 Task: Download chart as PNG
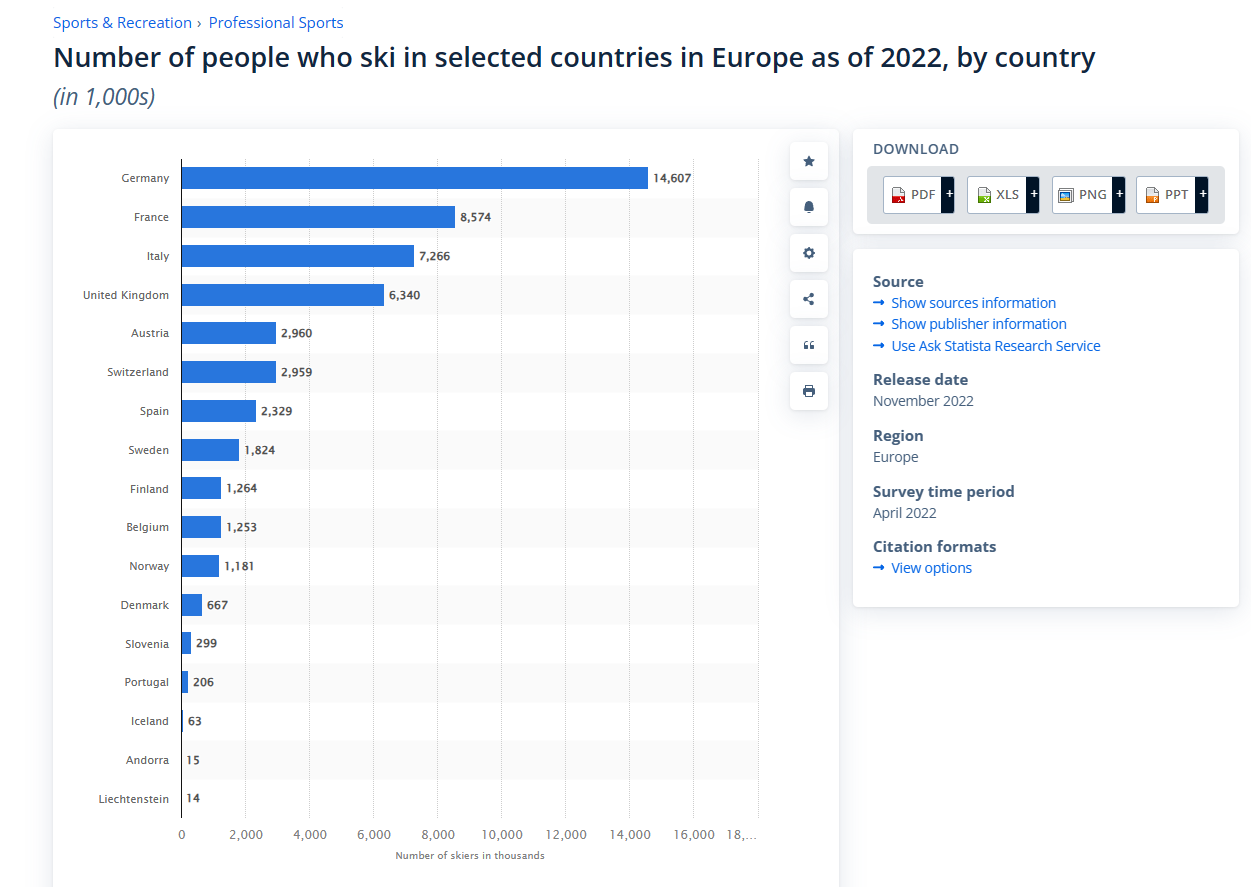click(x=1081, y=194)
